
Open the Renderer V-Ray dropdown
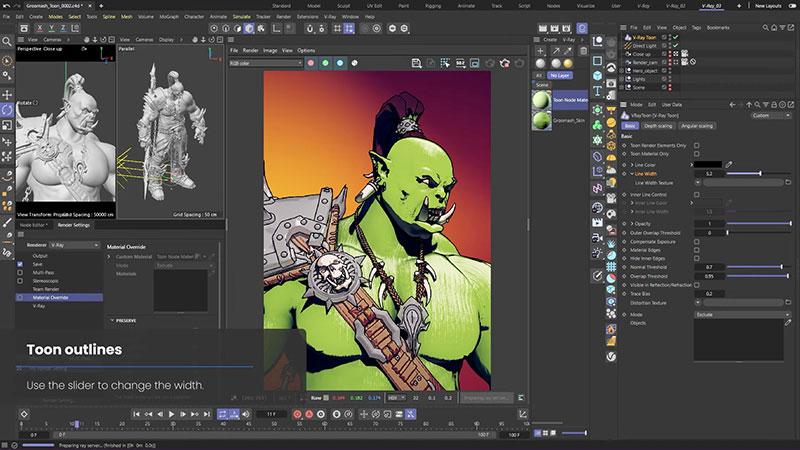[x=74, y=245]
